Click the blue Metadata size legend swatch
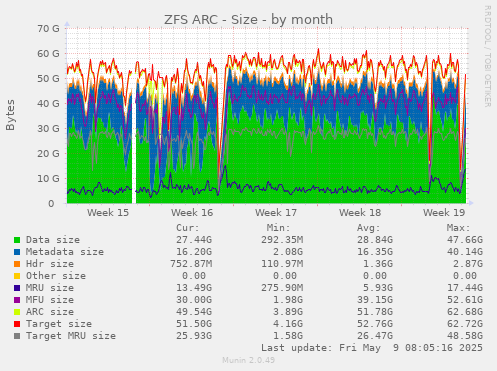 tap(17, 252)
